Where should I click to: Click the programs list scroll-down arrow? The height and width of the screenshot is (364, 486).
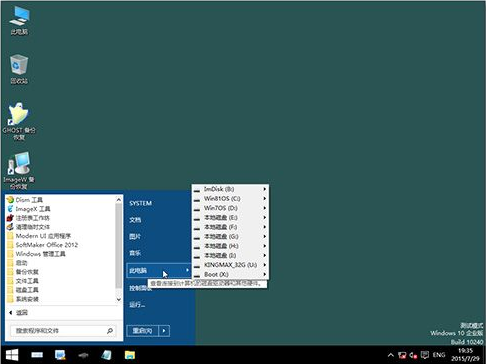click(x=119, y=299)
